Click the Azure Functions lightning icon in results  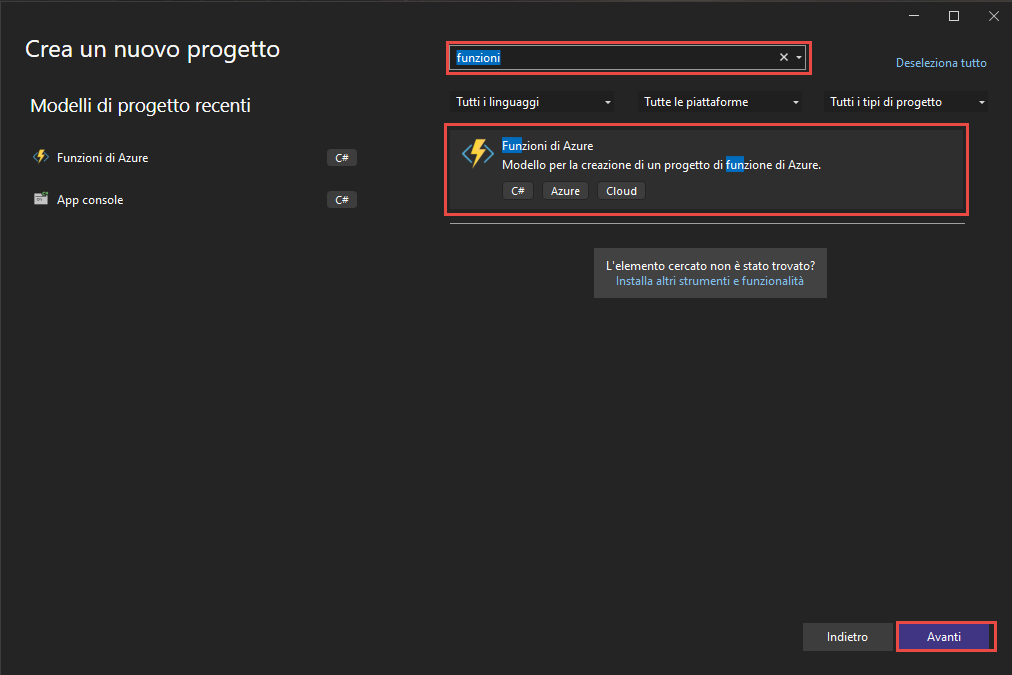[x=478, y=154]
